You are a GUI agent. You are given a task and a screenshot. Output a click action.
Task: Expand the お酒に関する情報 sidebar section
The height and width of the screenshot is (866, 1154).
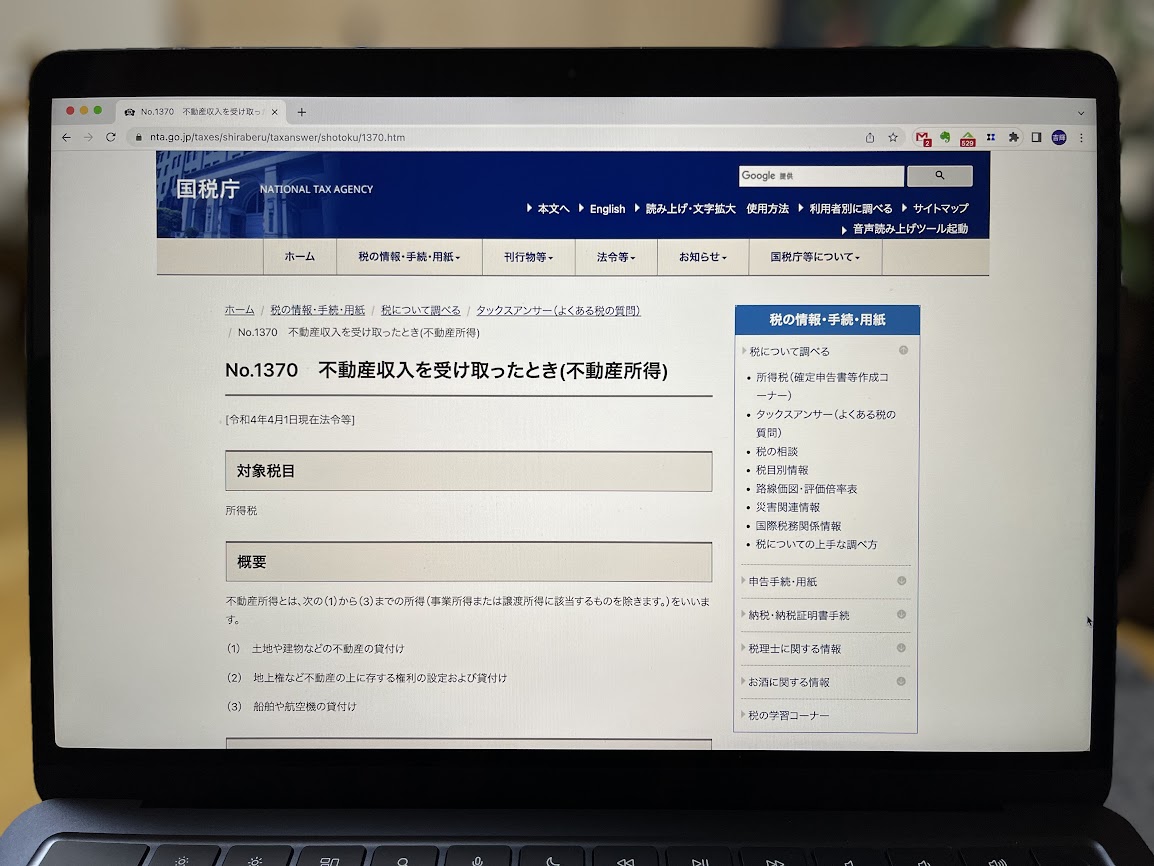click(826, 682)
